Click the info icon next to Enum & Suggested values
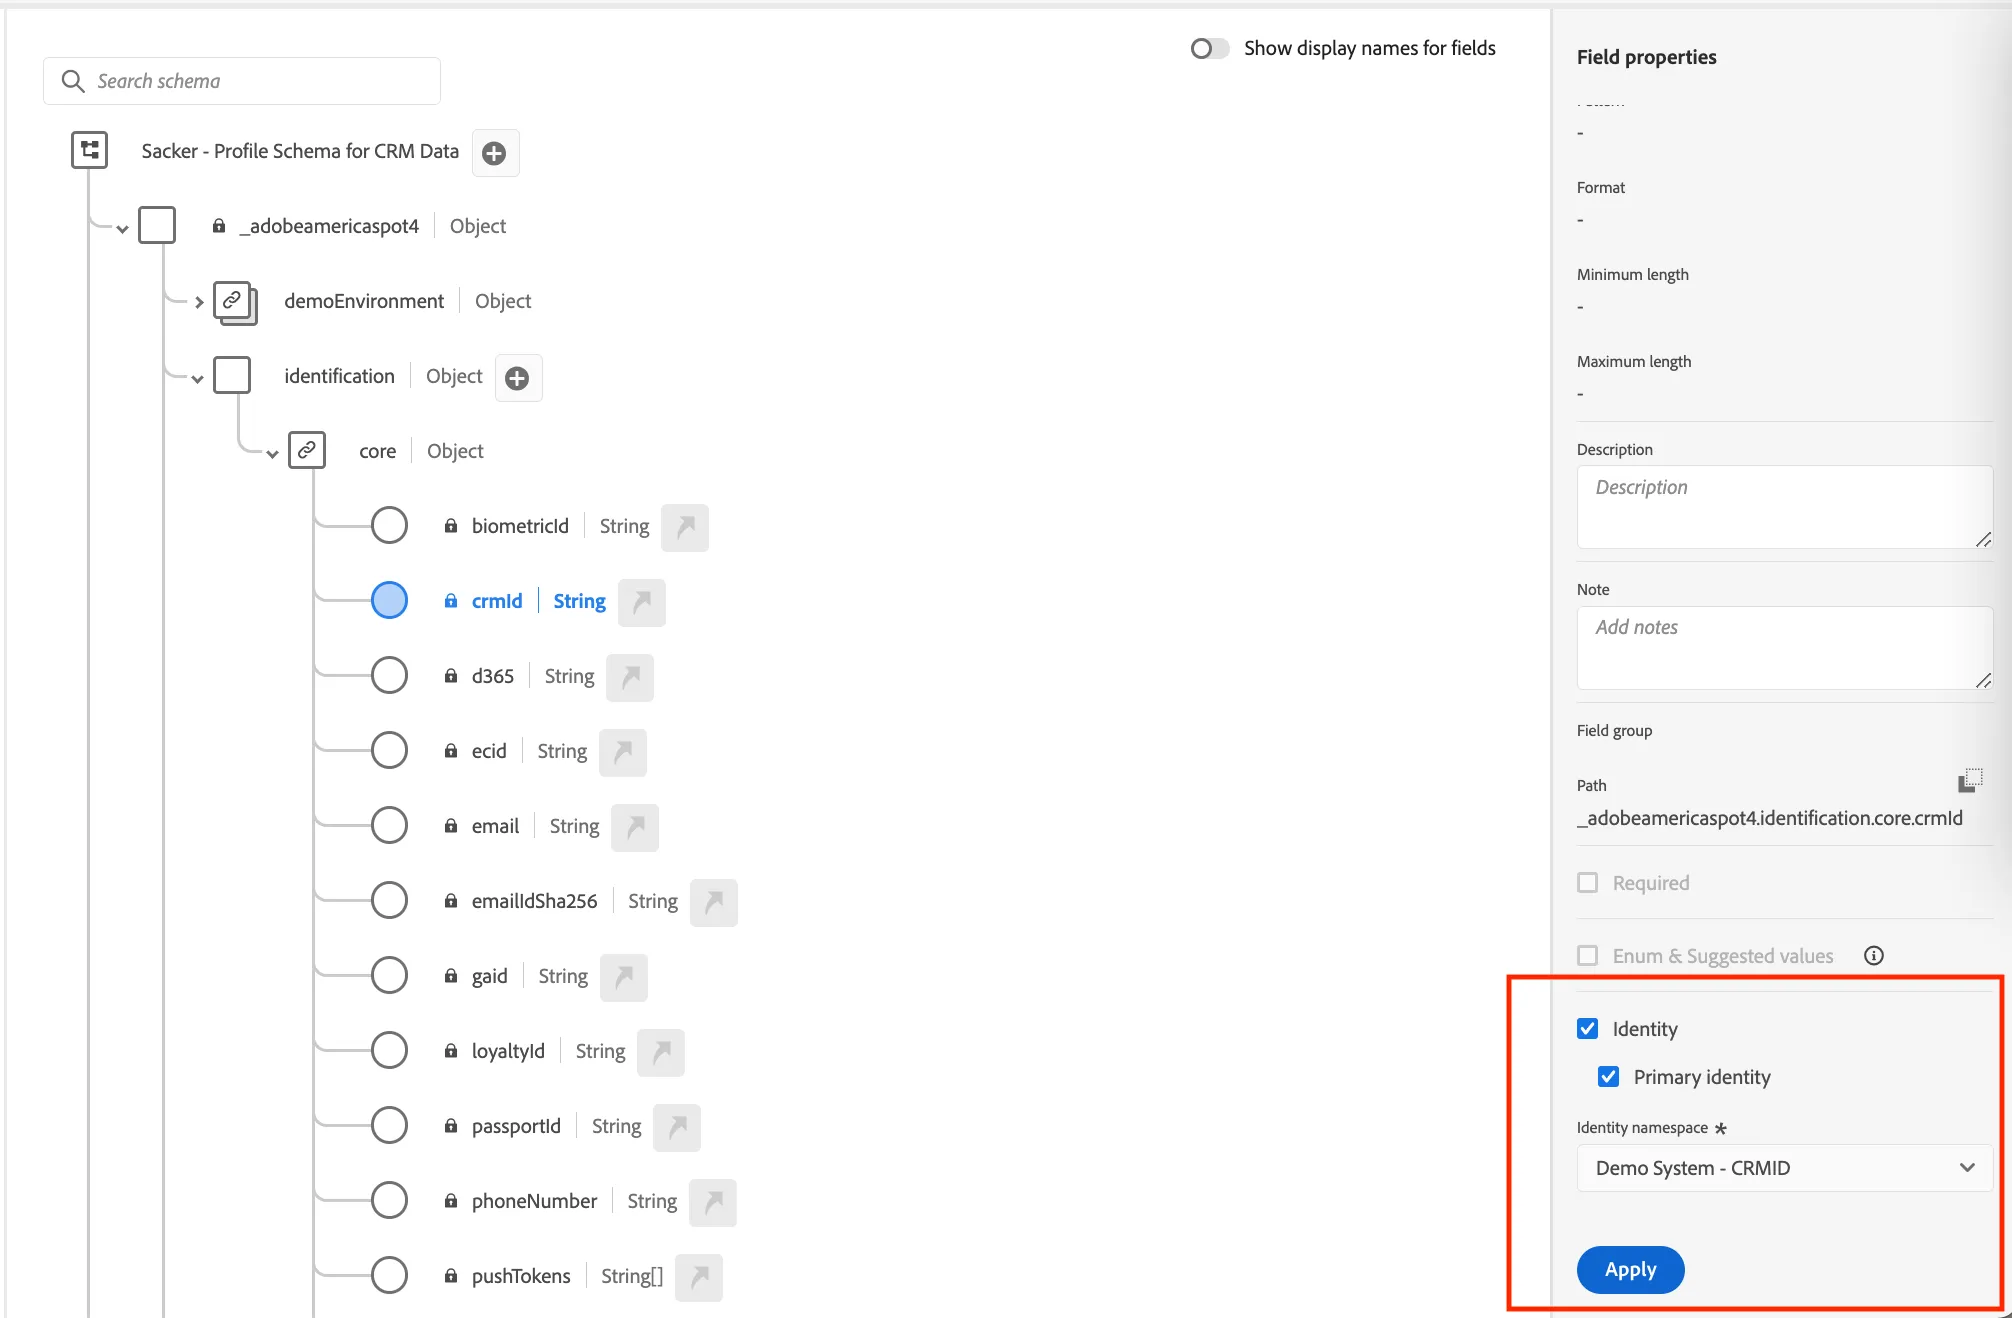 [x=1874, y=955]
